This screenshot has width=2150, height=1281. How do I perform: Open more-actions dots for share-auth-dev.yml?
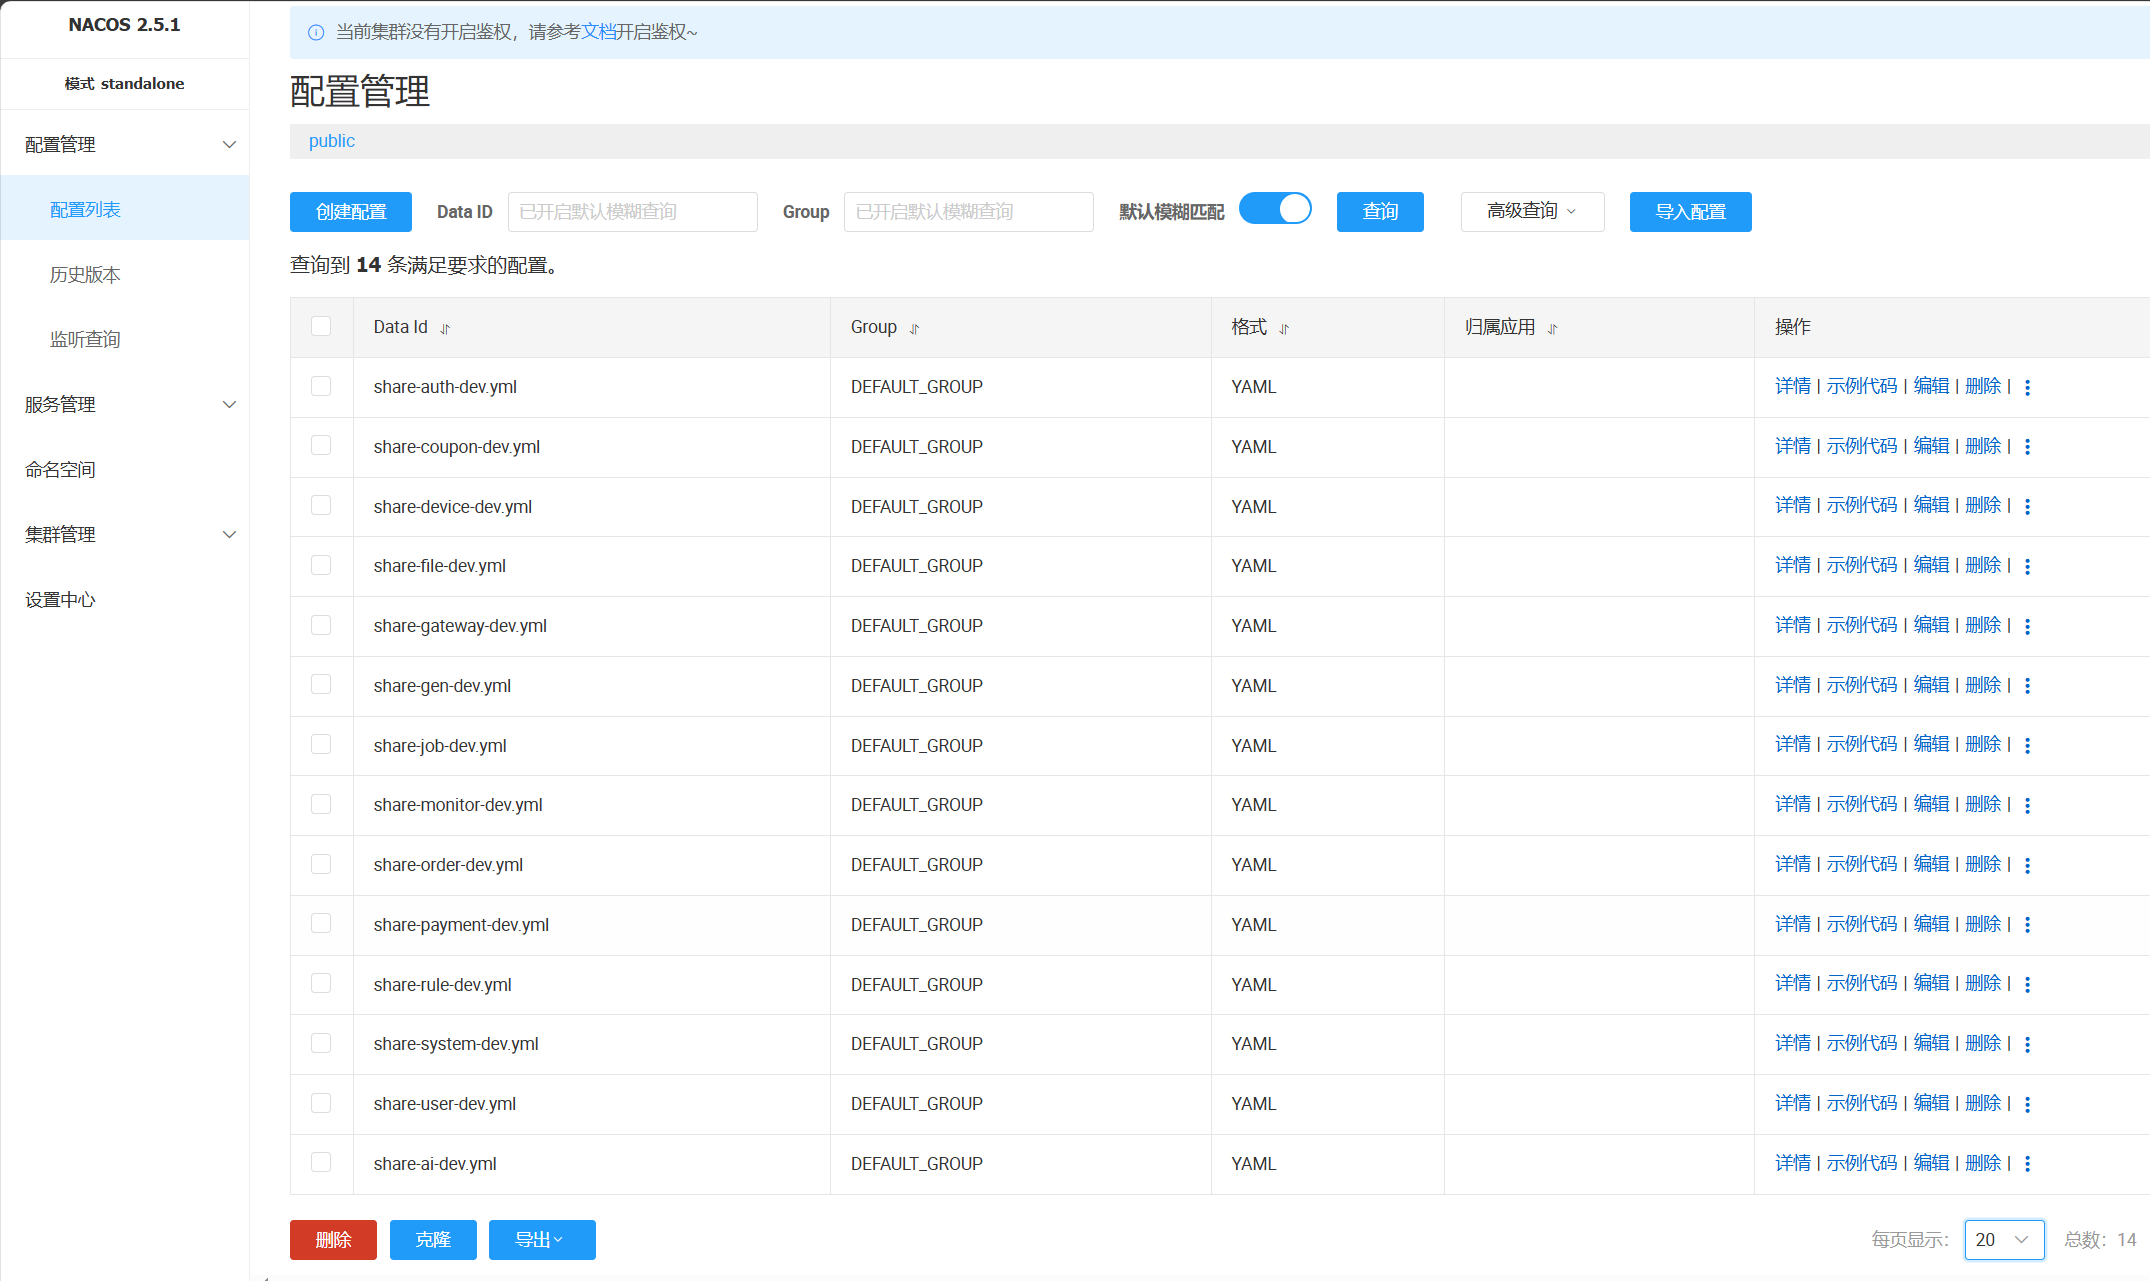click(x=2027, y=388)
